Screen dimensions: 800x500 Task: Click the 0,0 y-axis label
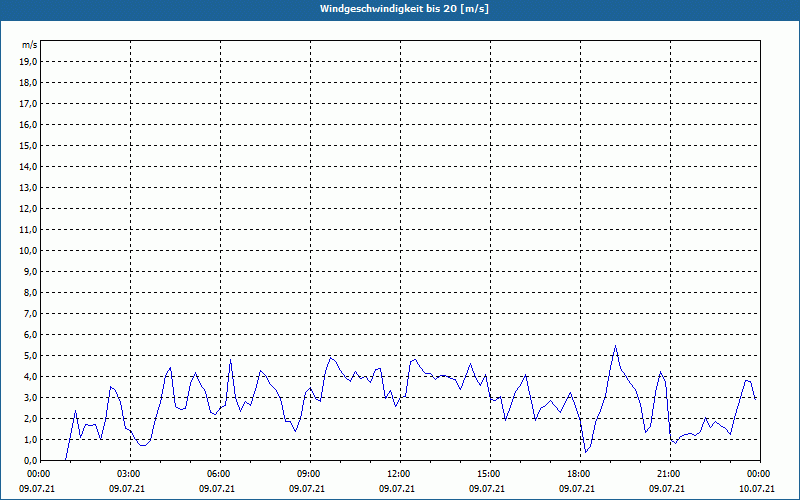pyautogui.click(x=31, y=461)
